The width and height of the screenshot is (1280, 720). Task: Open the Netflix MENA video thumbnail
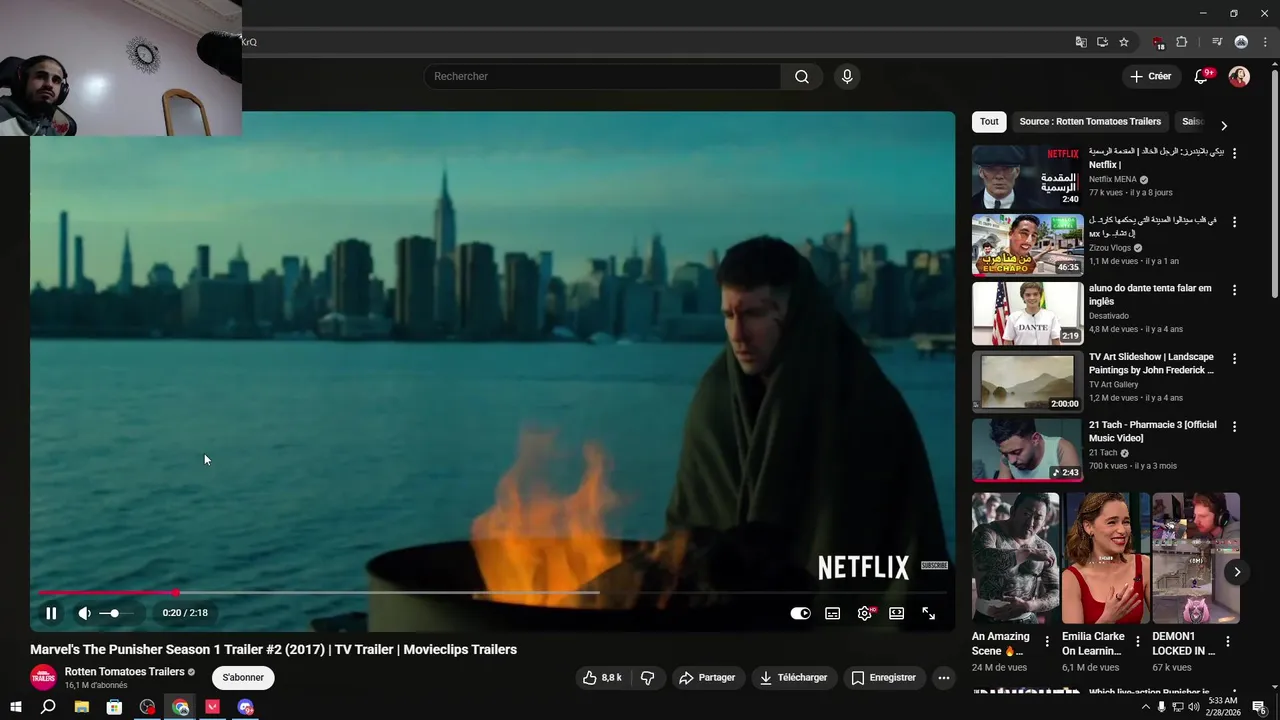click(1027, 176)
